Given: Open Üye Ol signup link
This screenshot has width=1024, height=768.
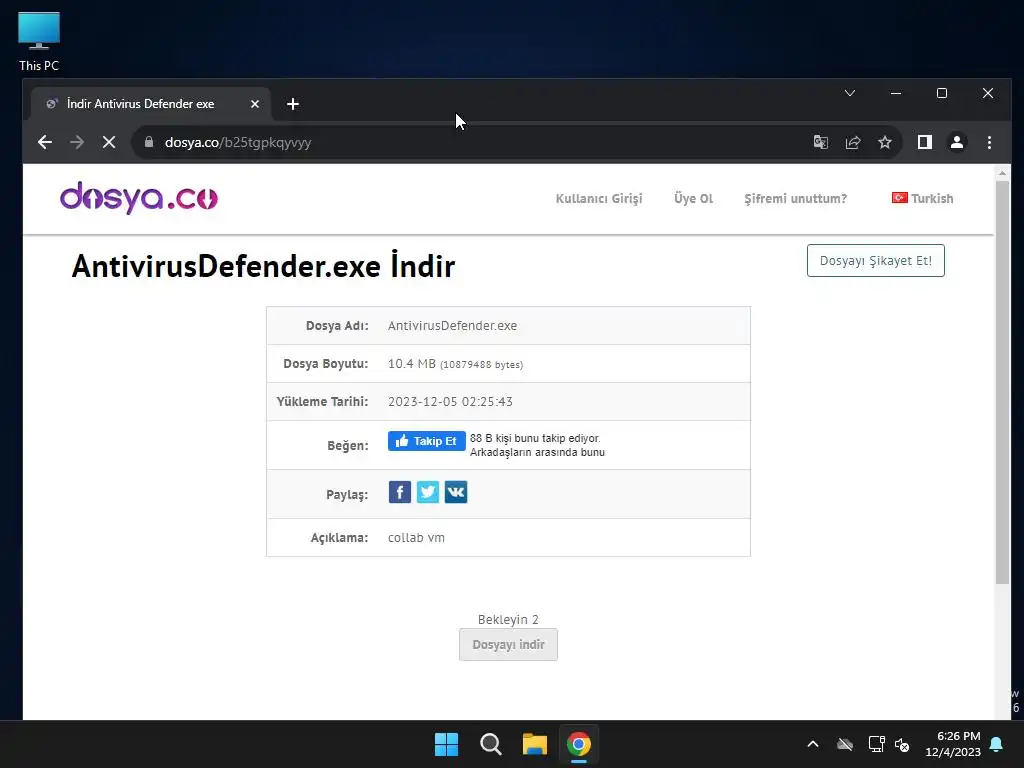Looking at the screenshot, I should click(x=694, y=199).
